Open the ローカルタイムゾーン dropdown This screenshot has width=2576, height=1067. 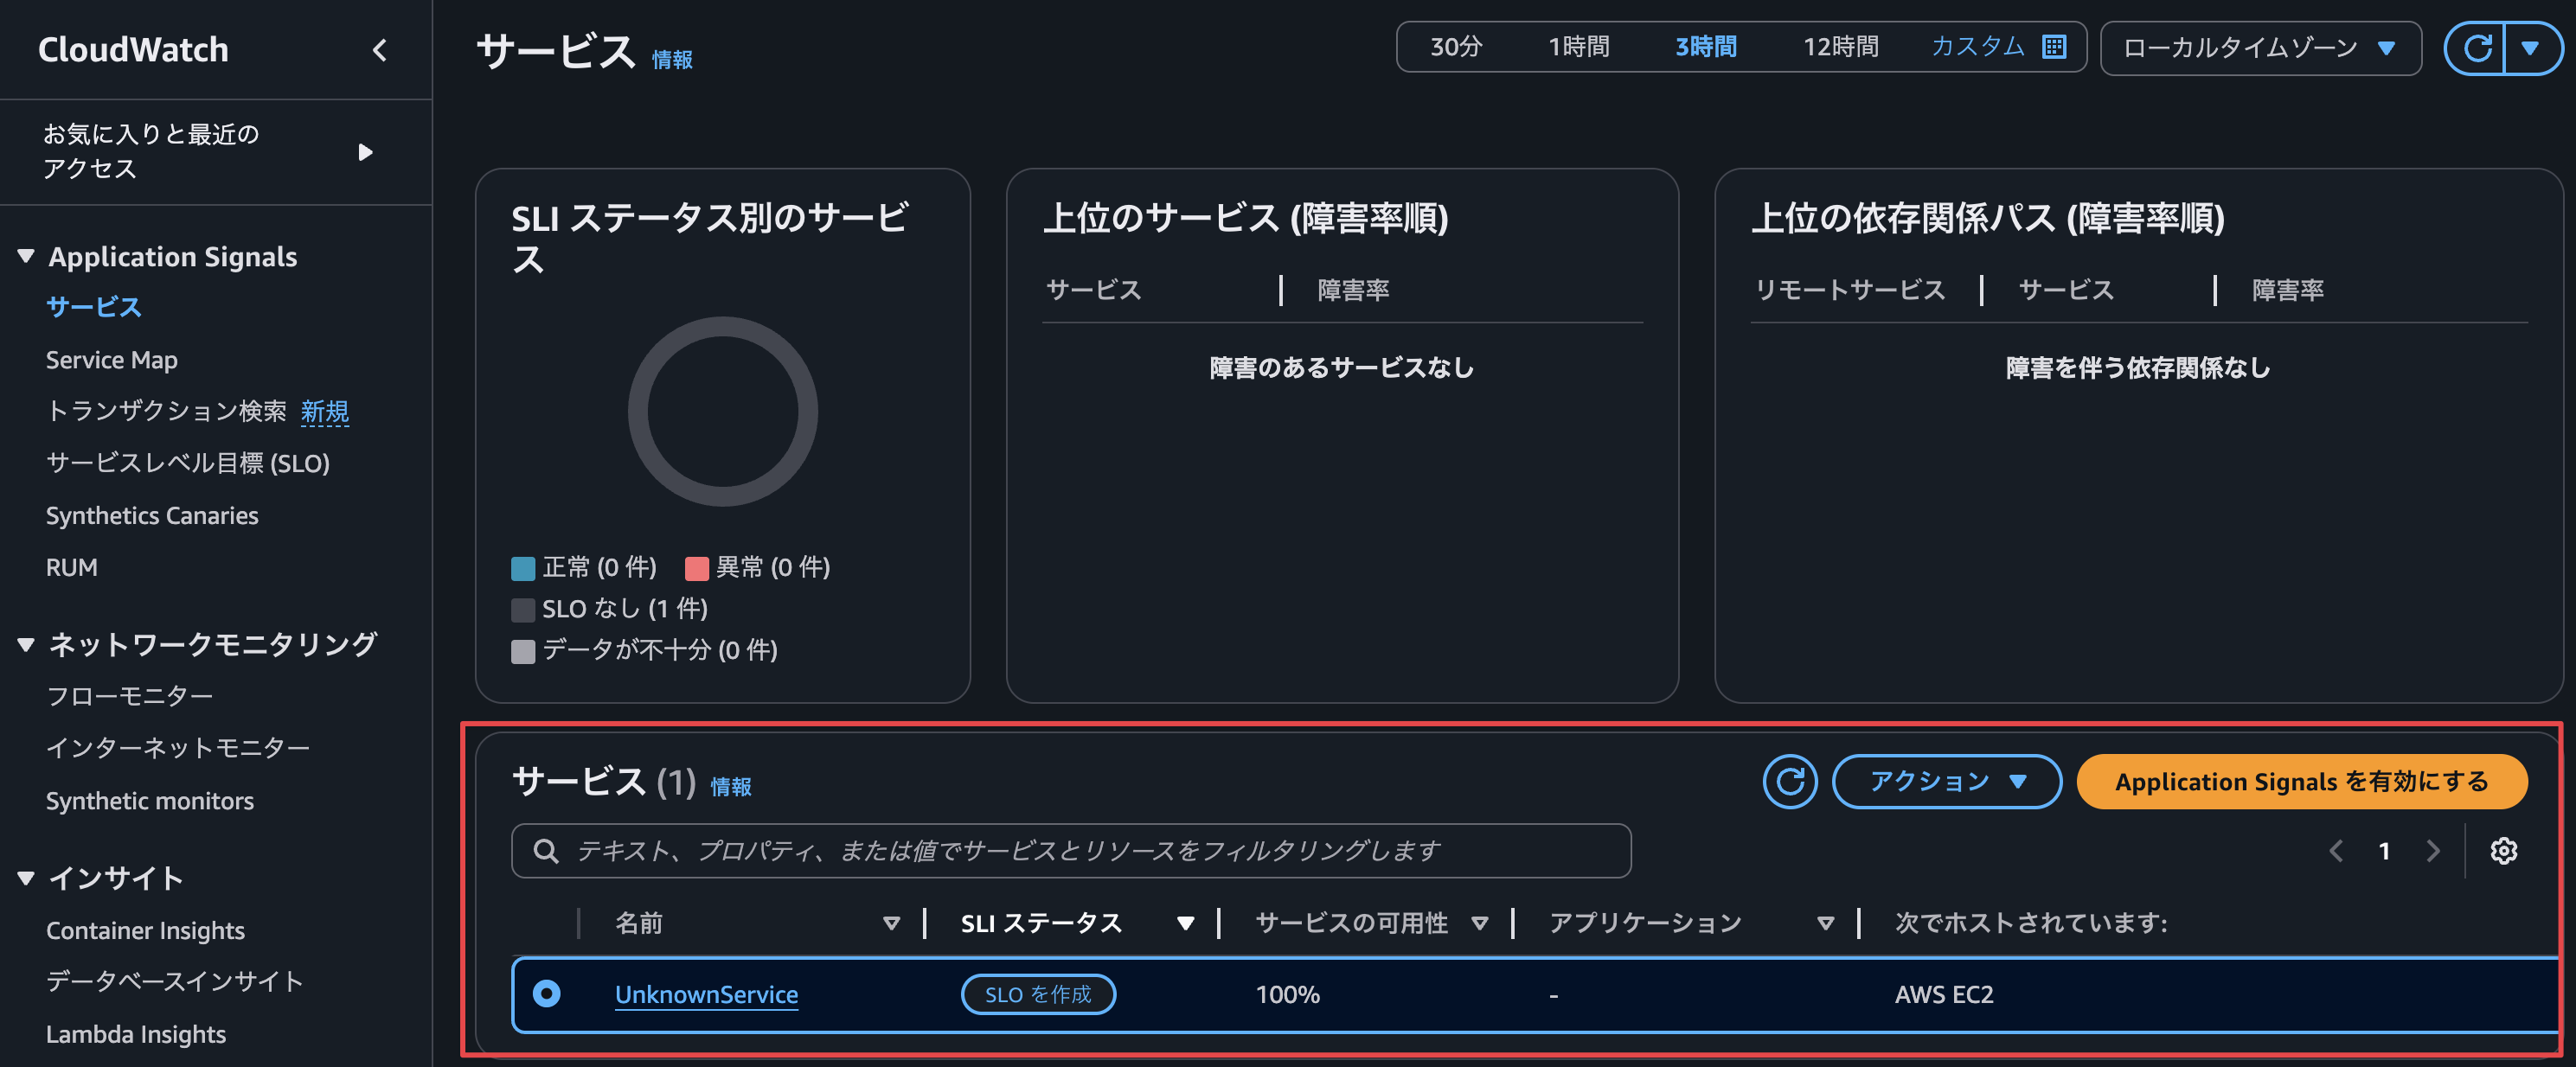(x=2260, y=48)
